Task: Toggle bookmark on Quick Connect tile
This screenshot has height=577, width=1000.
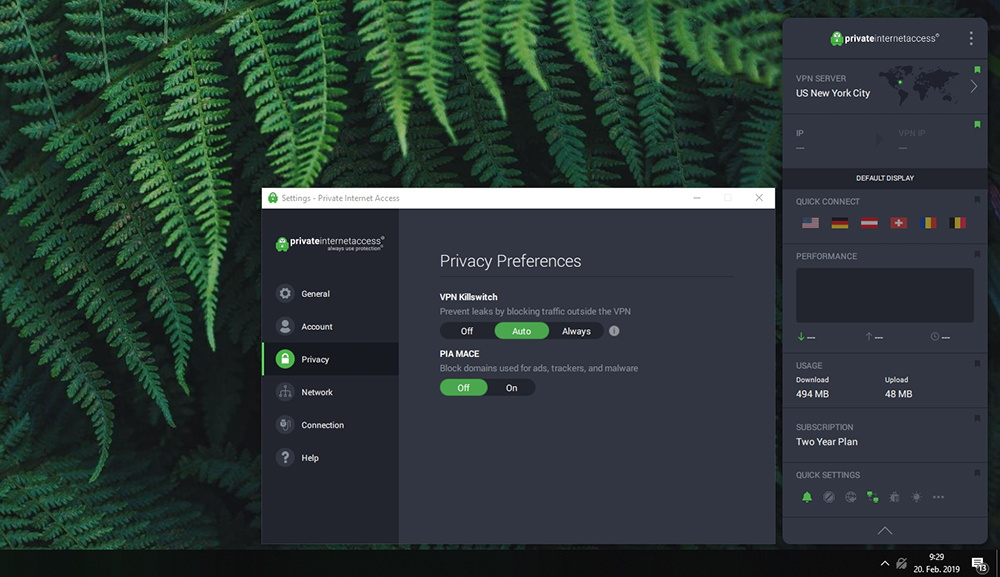Action: [977, 200]
